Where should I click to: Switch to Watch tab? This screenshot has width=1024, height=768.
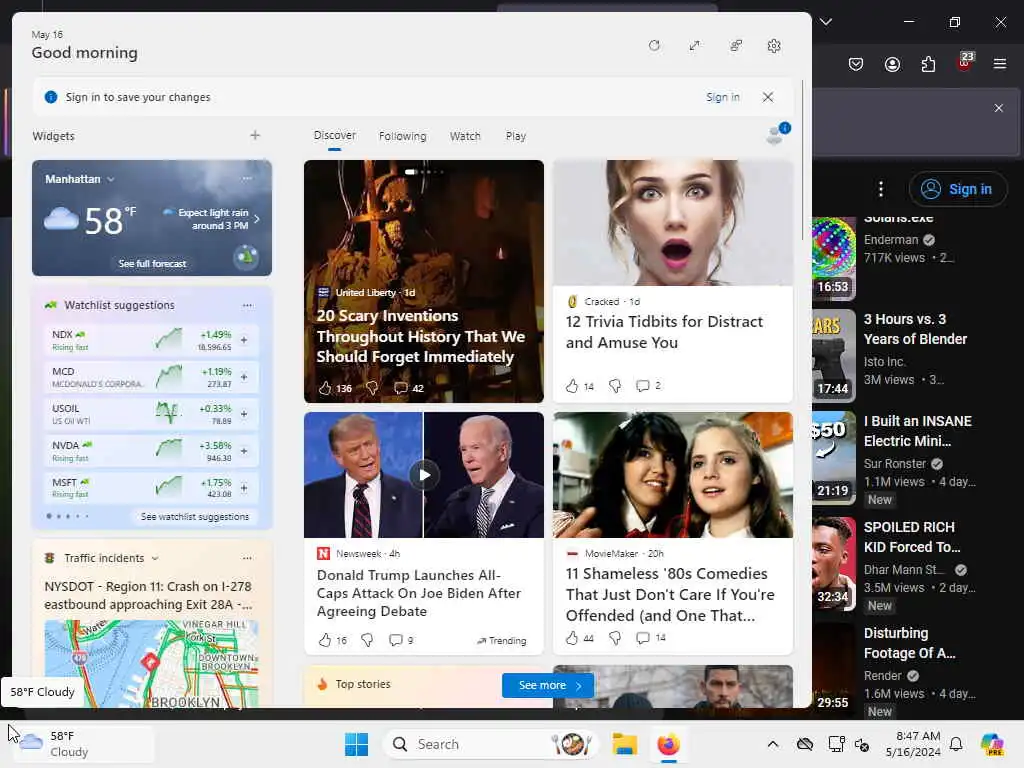465,136
